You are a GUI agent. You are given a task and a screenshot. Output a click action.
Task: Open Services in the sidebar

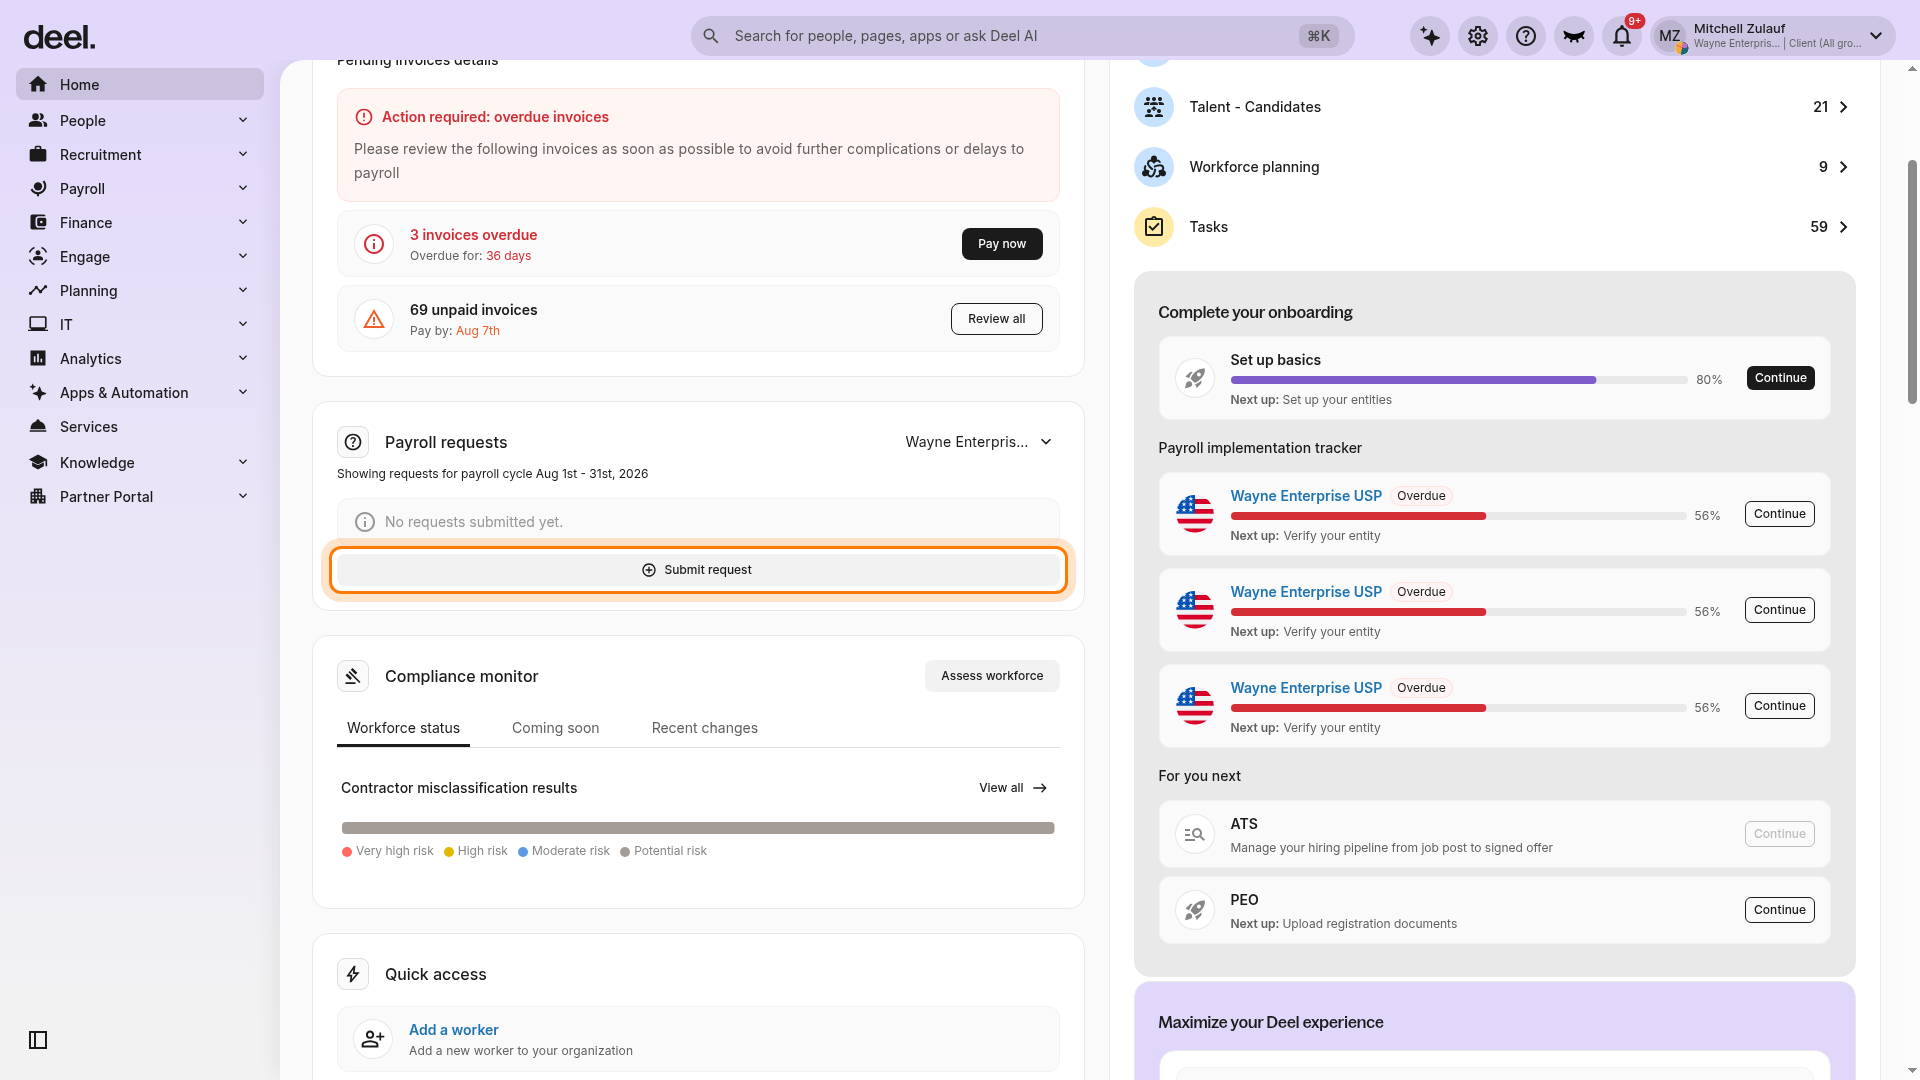click(140, 426)
